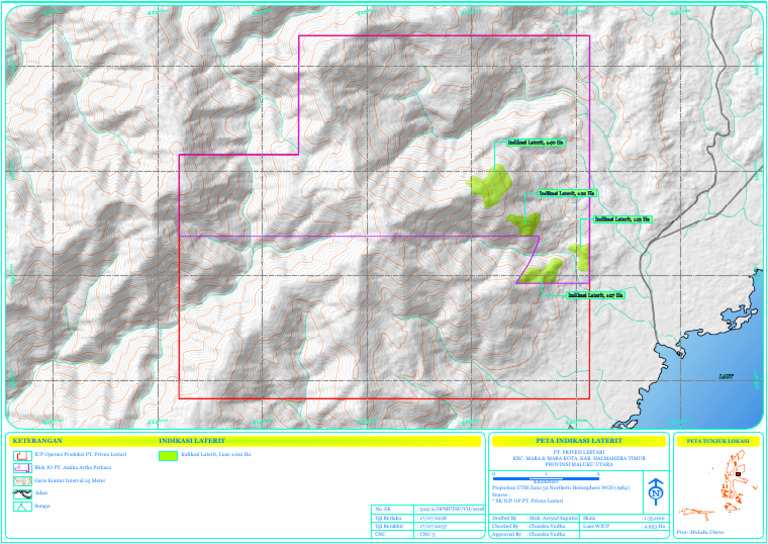768x544 pixels.
Task: Click the magenta Blok JO legend symbol
Action: pyautogui.click(x=23, y=468)
